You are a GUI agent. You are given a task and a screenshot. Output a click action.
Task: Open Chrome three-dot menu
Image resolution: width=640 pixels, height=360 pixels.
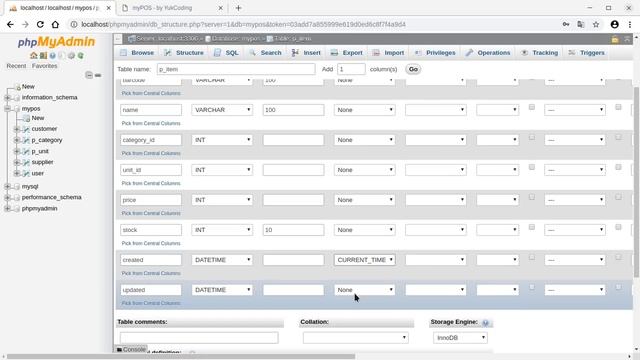630,24
